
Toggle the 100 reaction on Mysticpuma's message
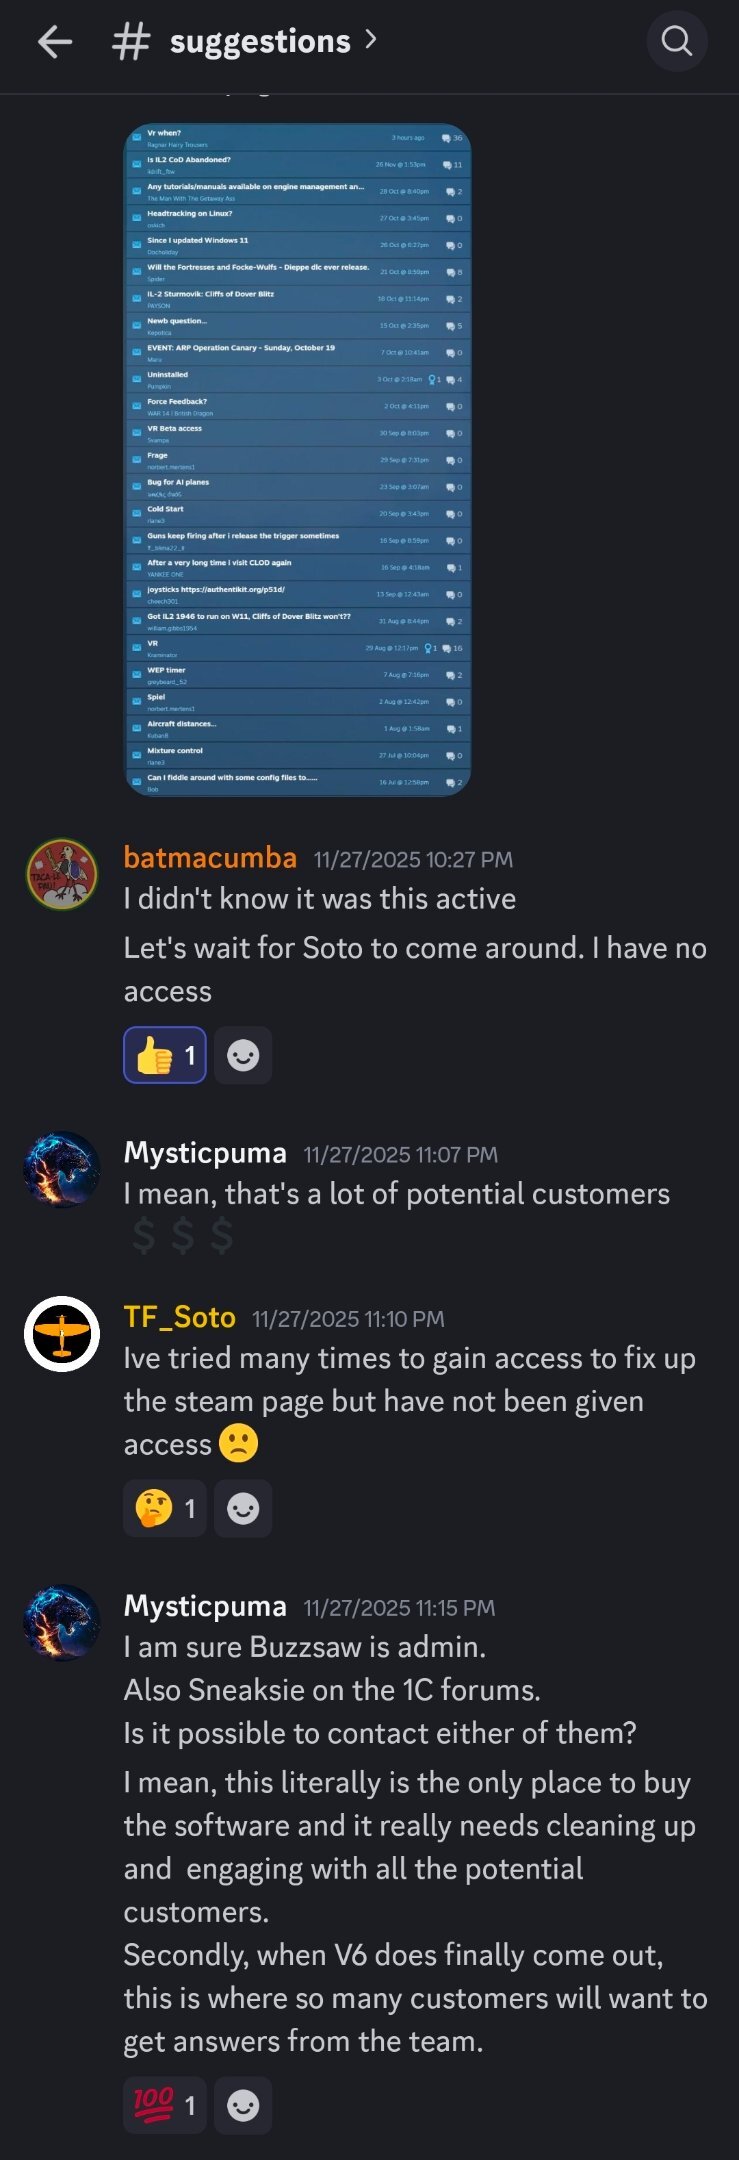164,2105
